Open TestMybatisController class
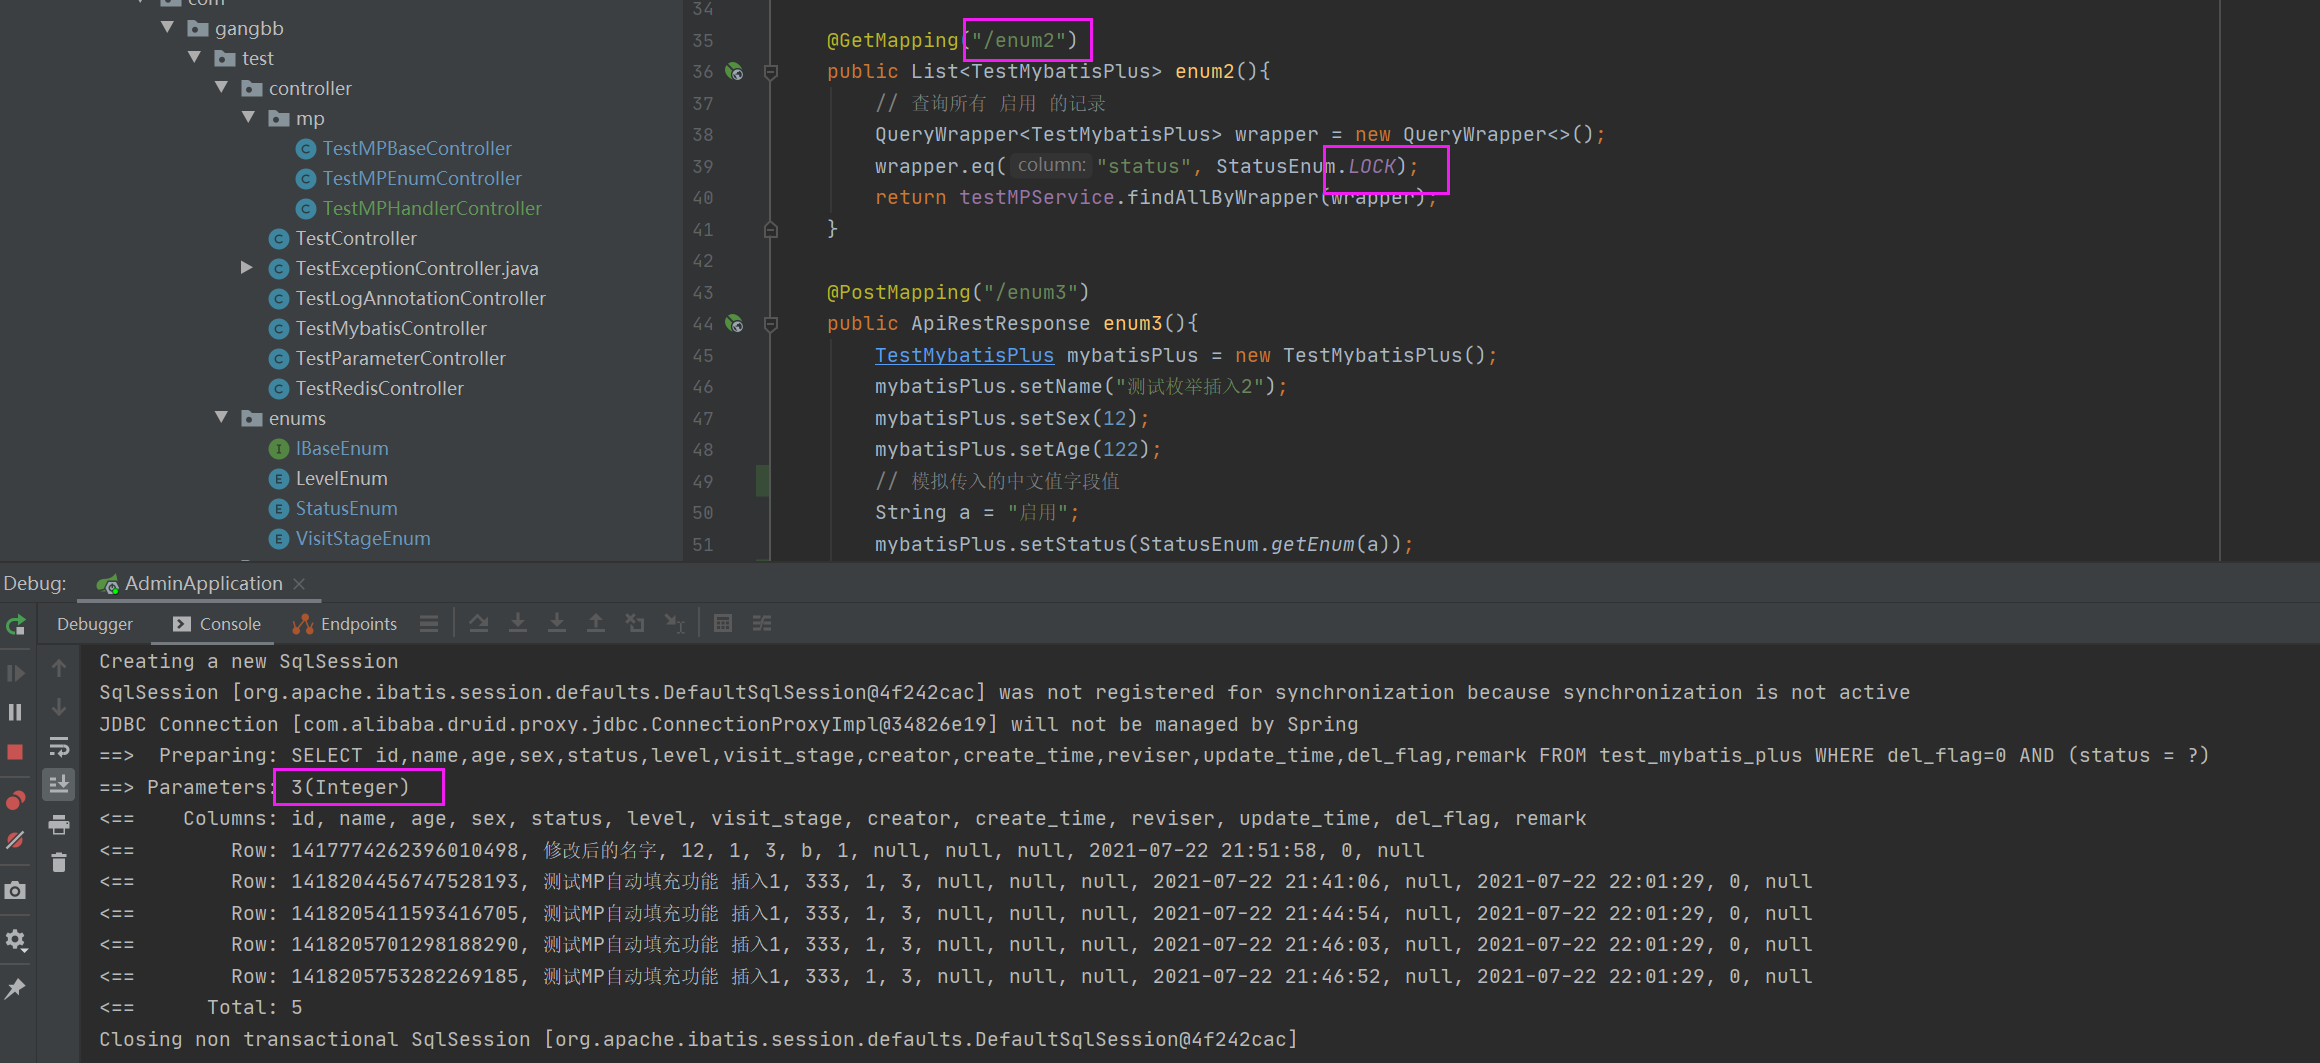 click(390, 328)
